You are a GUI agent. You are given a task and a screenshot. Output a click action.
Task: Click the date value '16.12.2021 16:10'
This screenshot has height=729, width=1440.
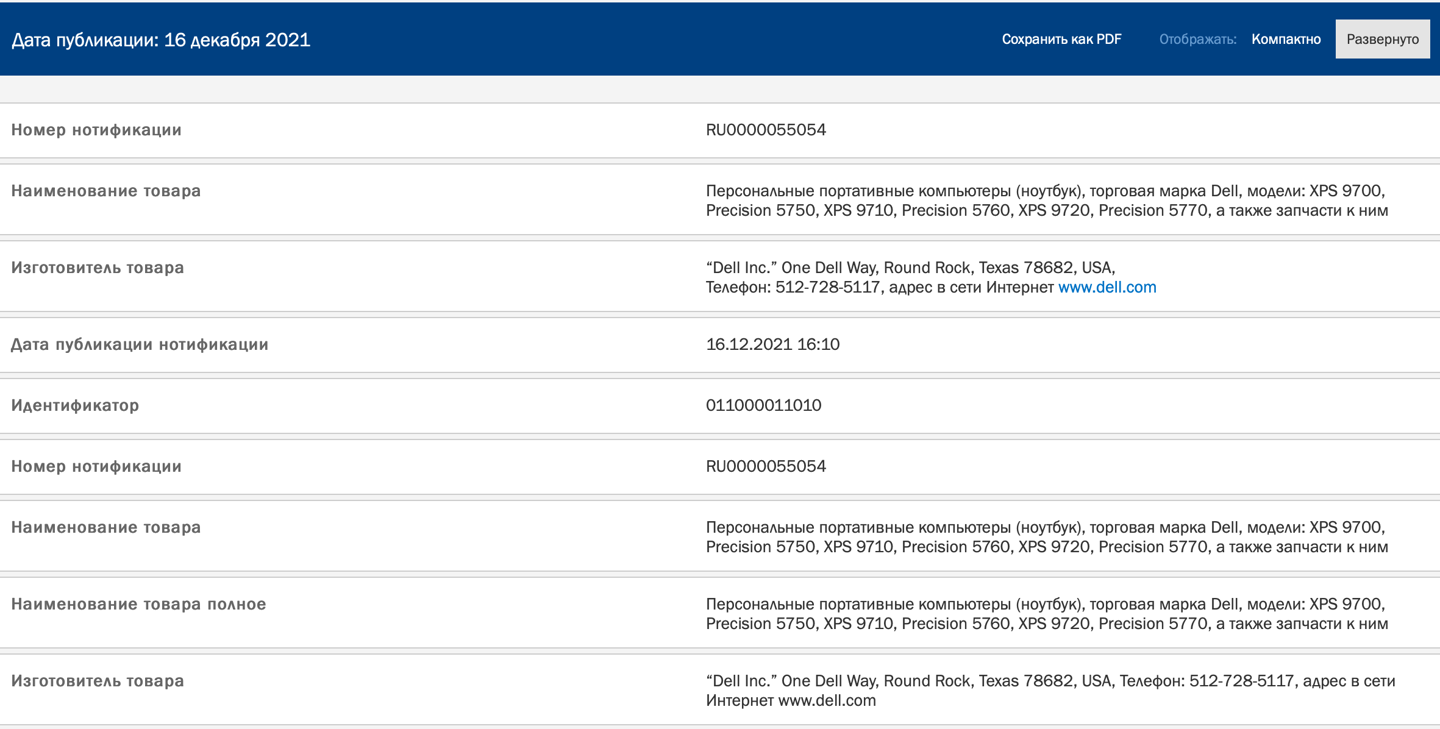point(773,344)
